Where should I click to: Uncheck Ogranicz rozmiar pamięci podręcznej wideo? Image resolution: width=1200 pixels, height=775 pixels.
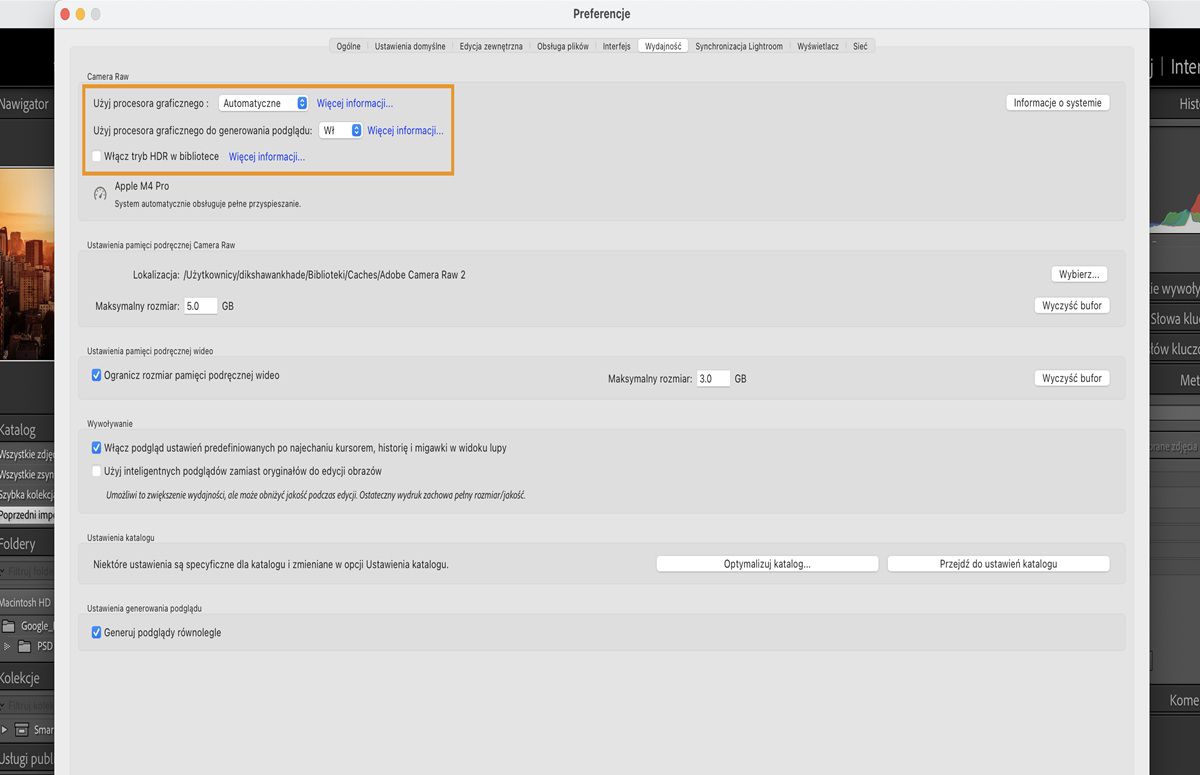97,376
